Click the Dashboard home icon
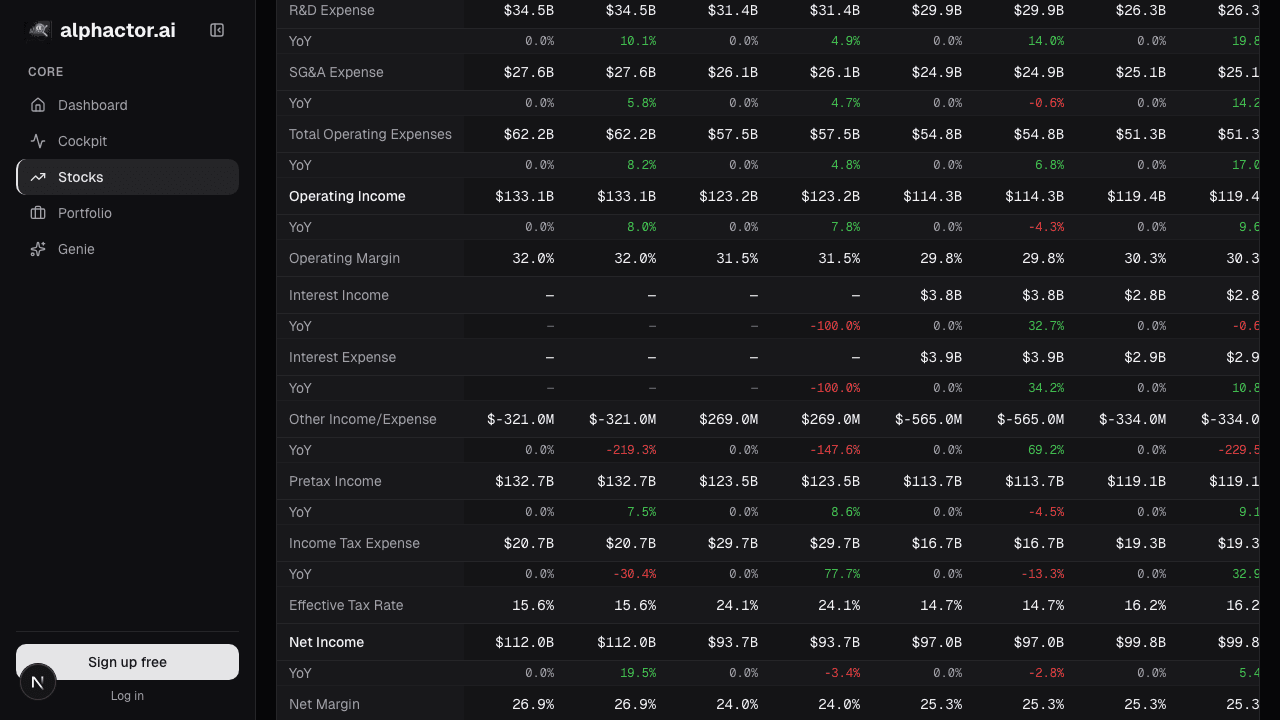This screenshot has width=1280, height=720. [x=38, y=105]
